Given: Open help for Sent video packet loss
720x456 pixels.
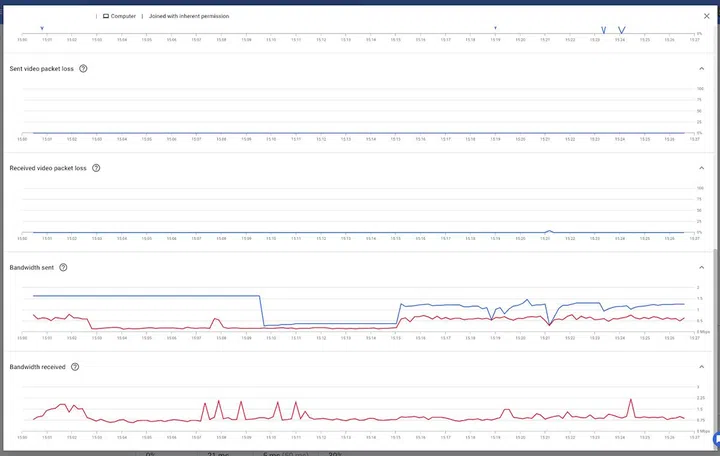Looking at the screenshot, I should click(83, 69).
